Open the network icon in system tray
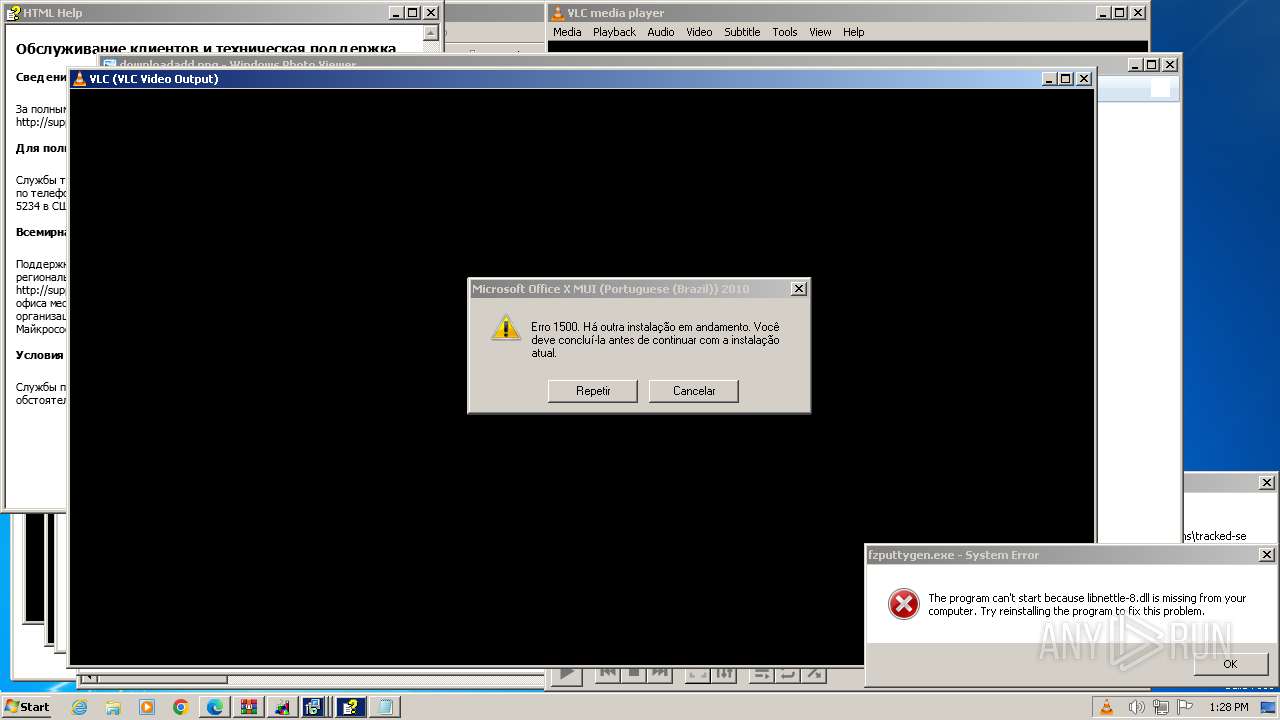Image resolution: width=1280 pixels, height=720 pixels. [1161, 707]
